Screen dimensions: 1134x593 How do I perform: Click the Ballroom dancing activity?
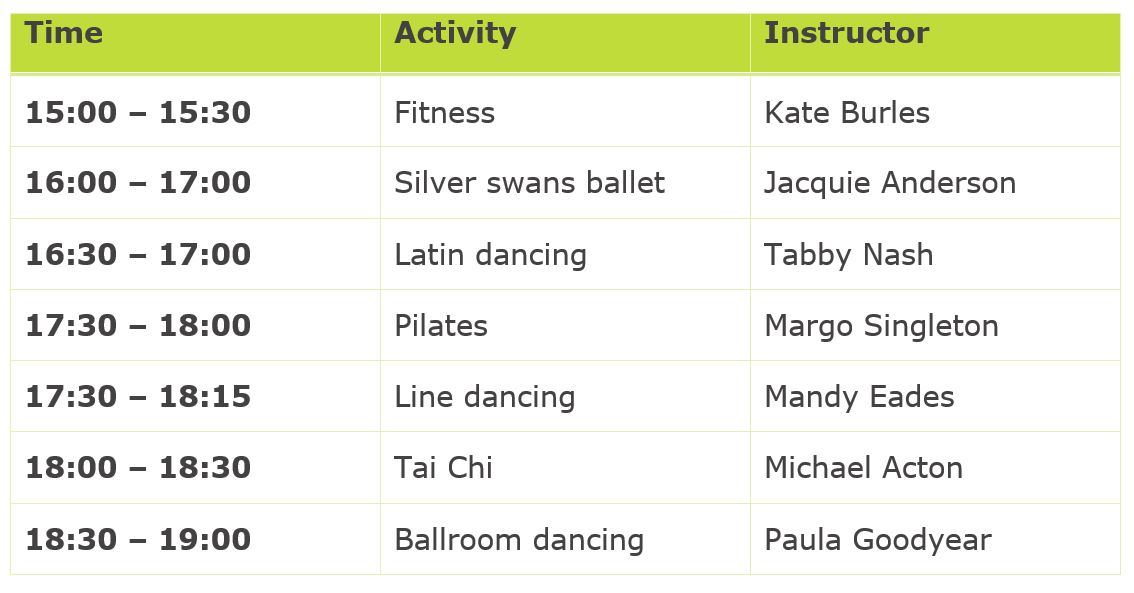pos(519,540)
